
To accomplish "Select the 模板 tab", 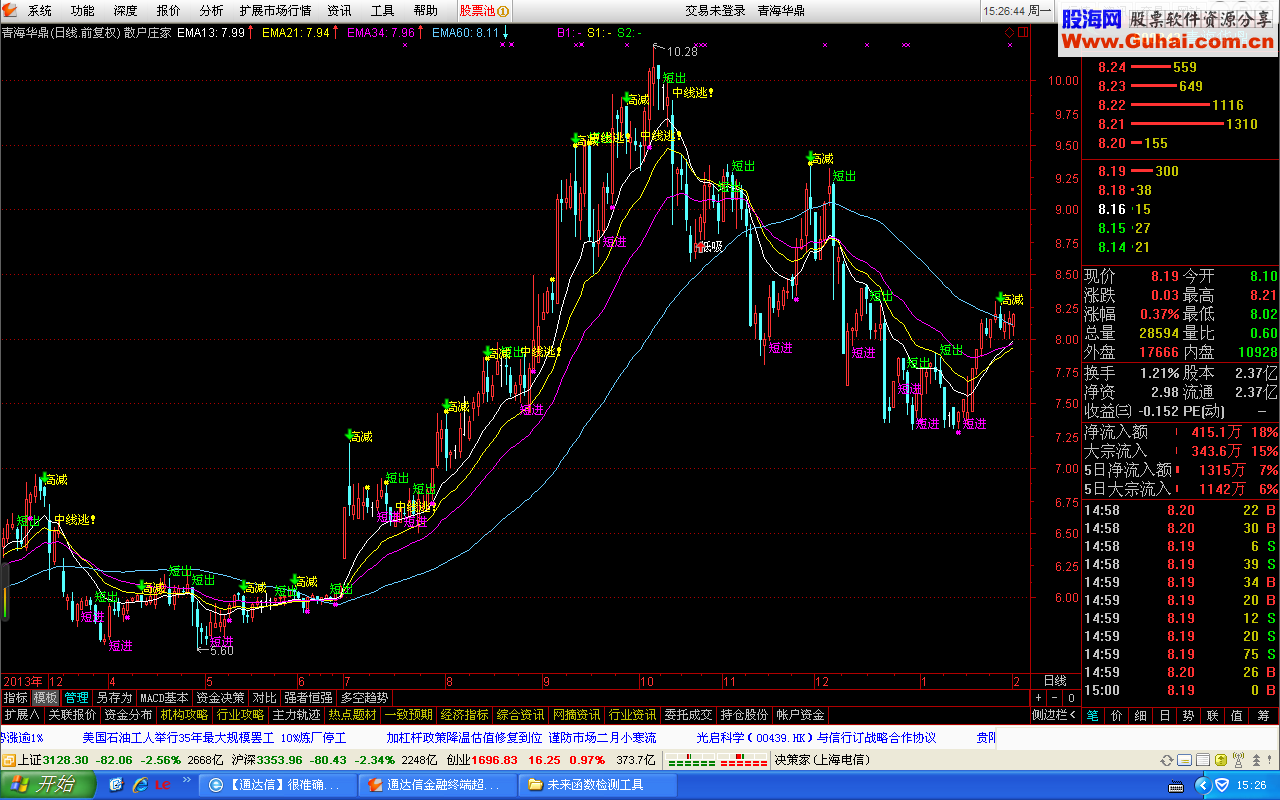I will click(x=46, y=697).
